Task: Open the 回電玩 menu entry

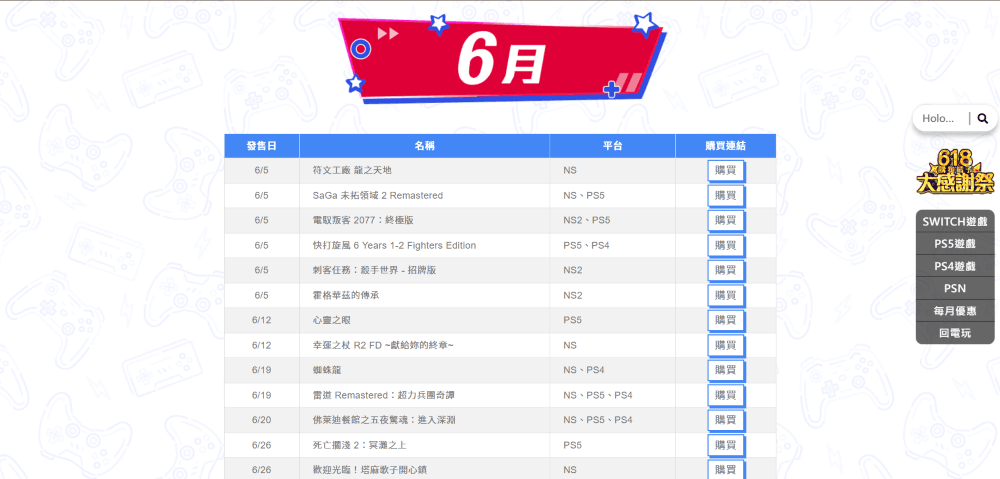Action: 955,333
